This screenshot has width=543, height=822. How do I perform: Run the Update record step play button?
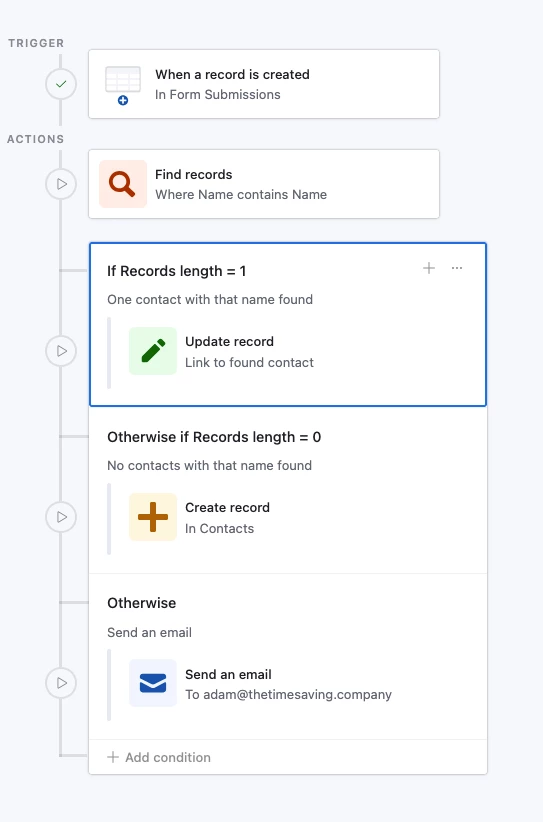coord(61,351)
